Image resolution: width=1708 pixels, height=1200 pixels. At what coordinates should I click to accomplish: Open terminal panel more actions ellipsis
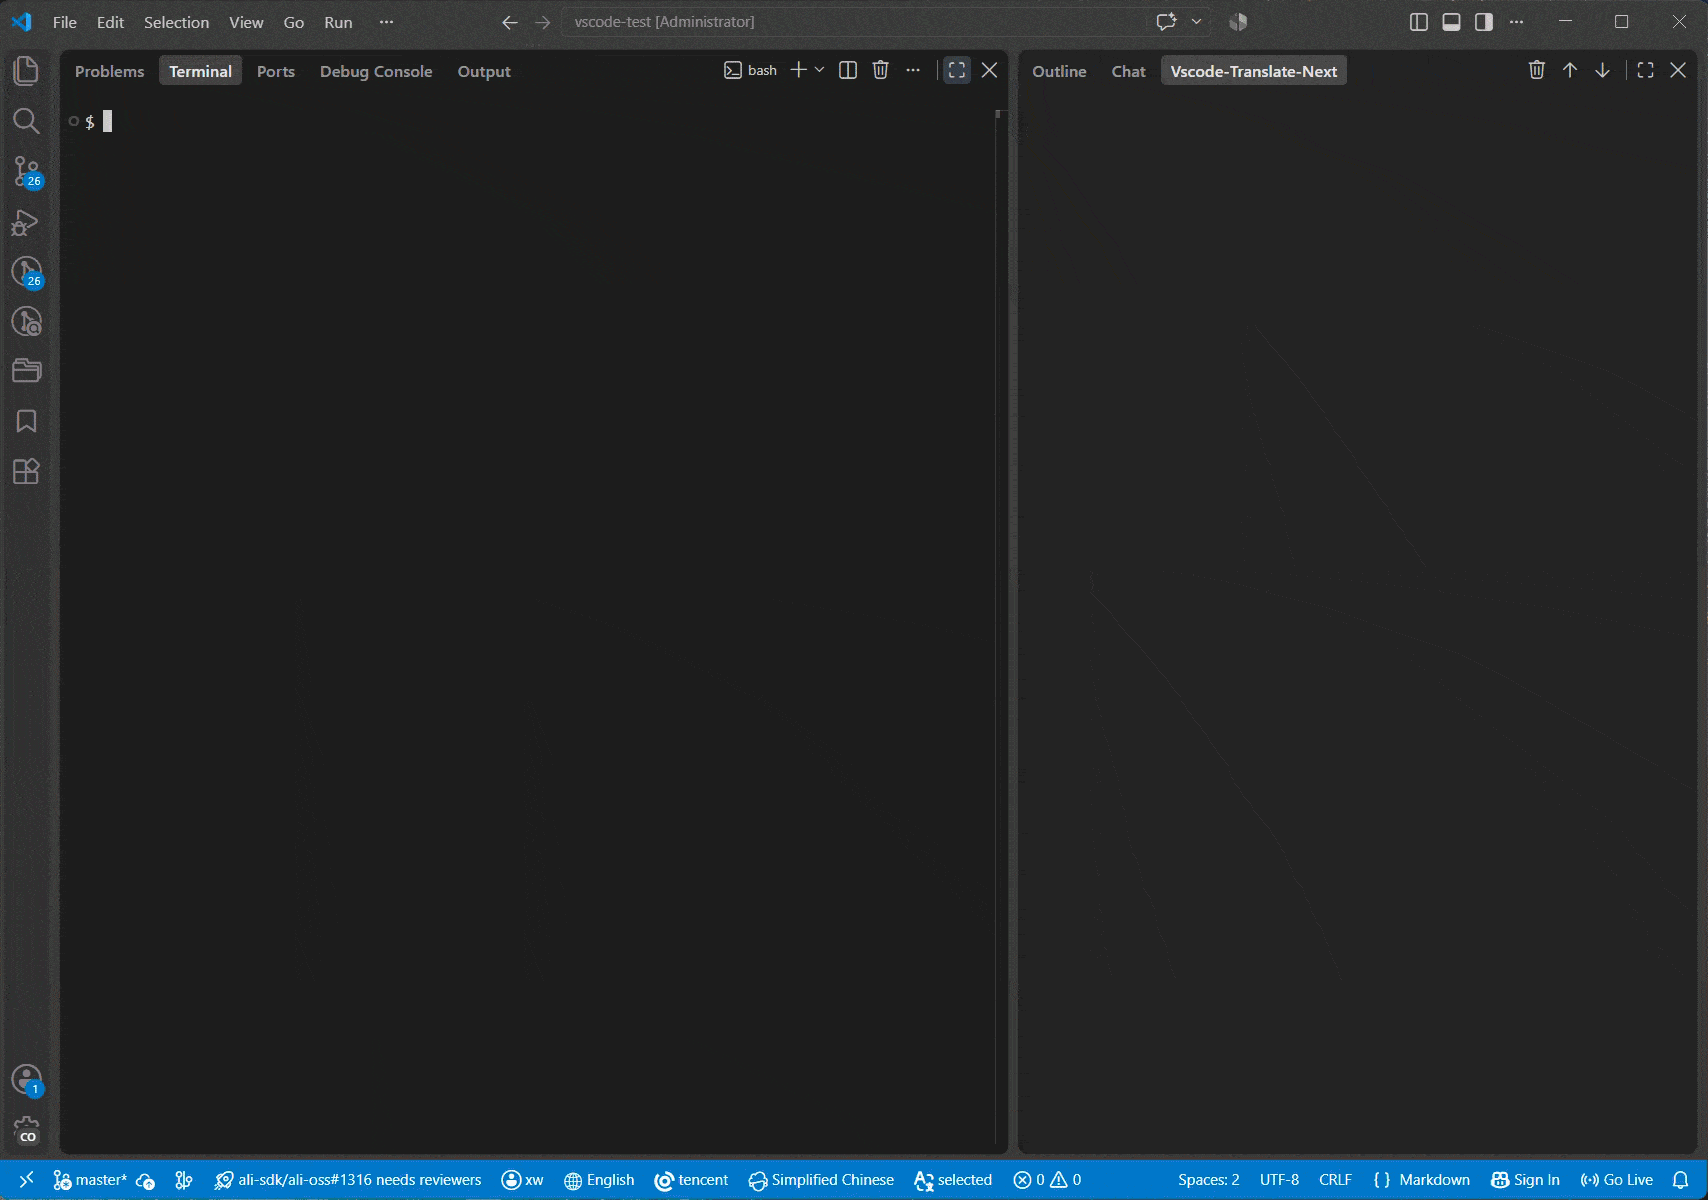913,70
